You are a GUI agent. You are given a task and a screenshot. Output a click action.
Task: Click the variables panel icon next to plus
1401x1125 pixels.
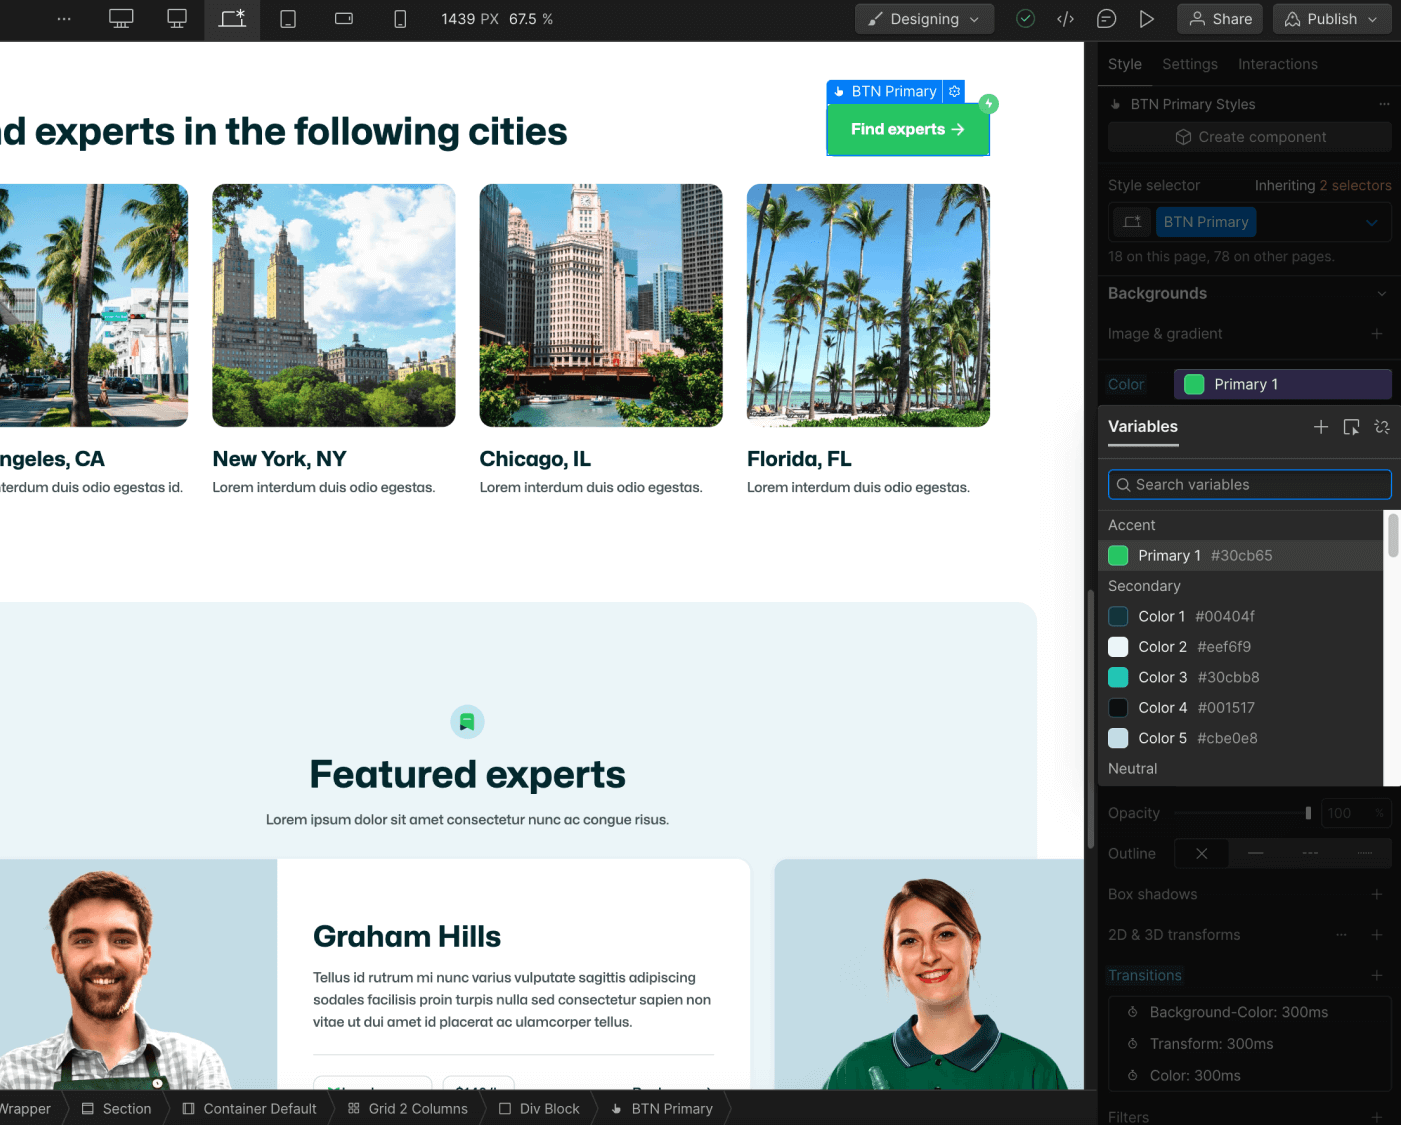pyautogui.click(x=1351, y=427)
